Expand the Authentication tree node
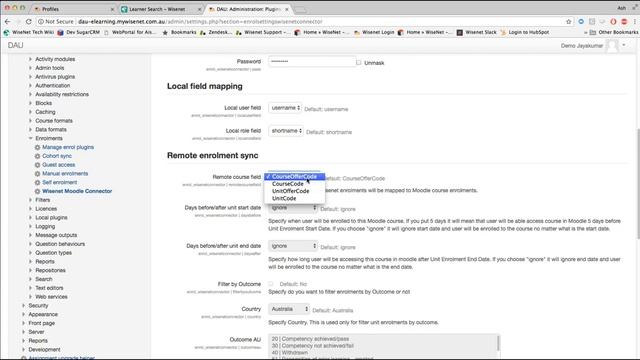 point(31,86)
